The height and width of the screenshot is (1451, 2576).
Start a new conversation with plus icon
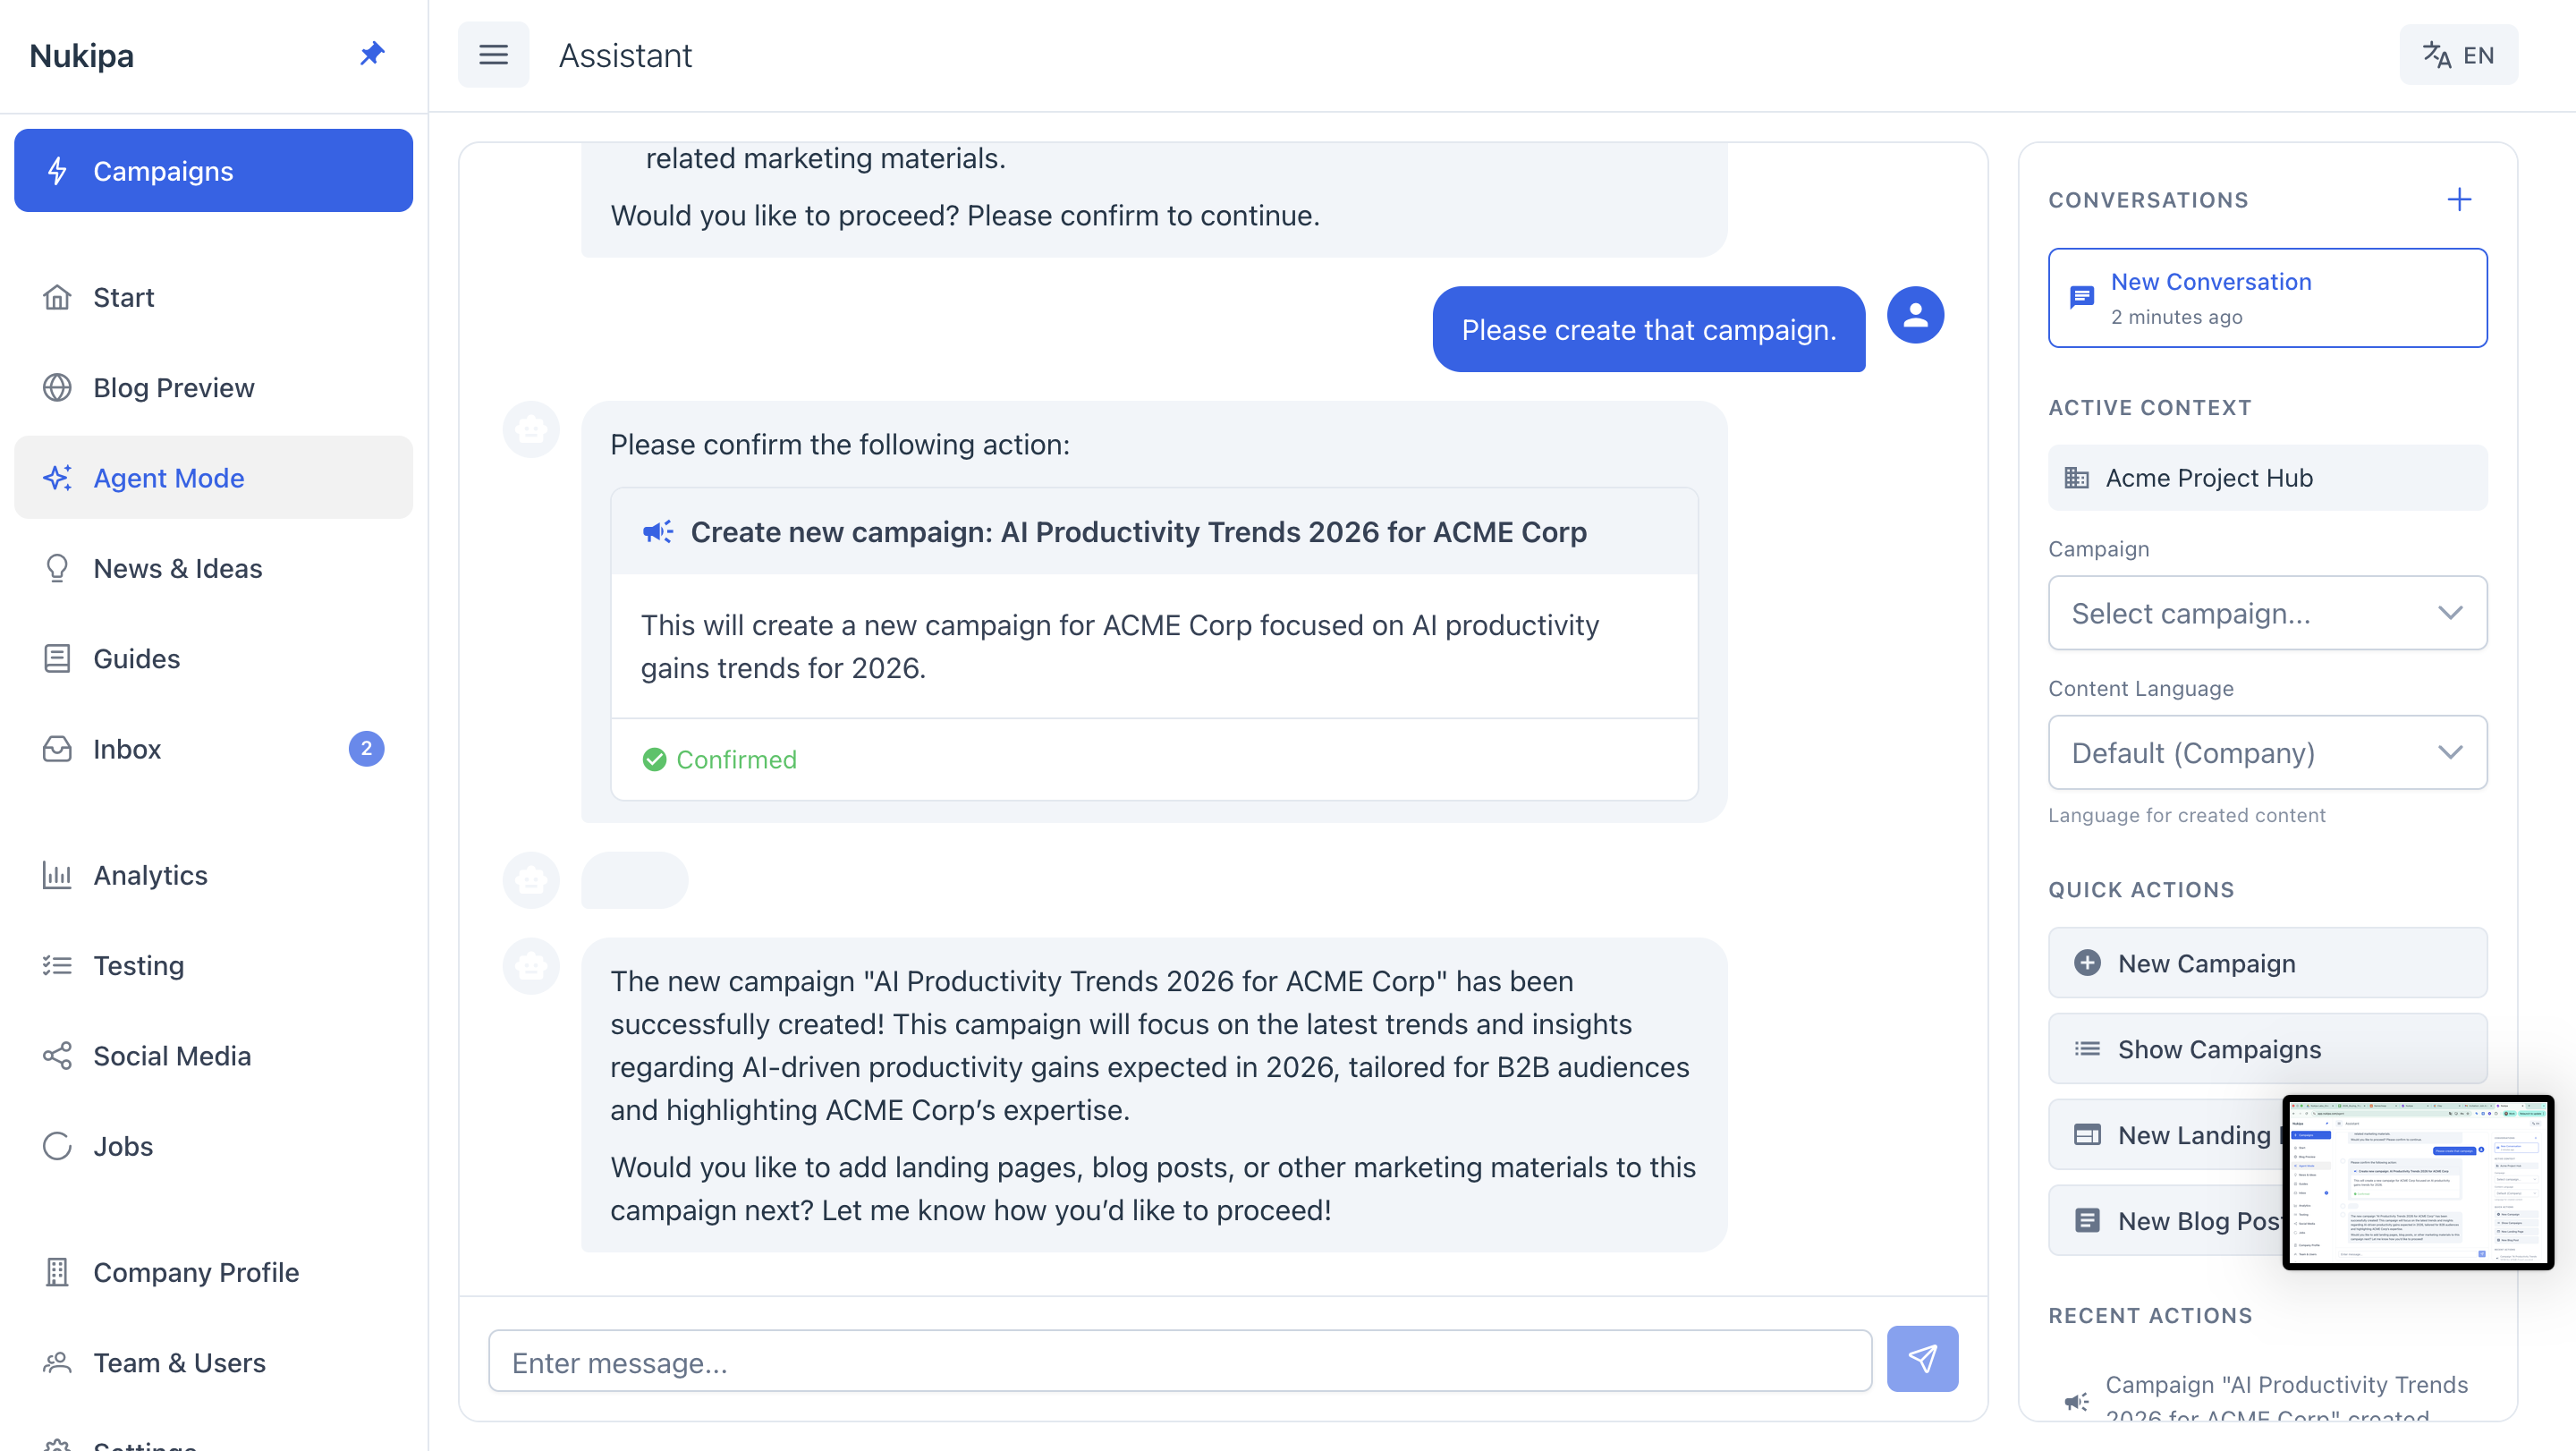(2459, 200)
